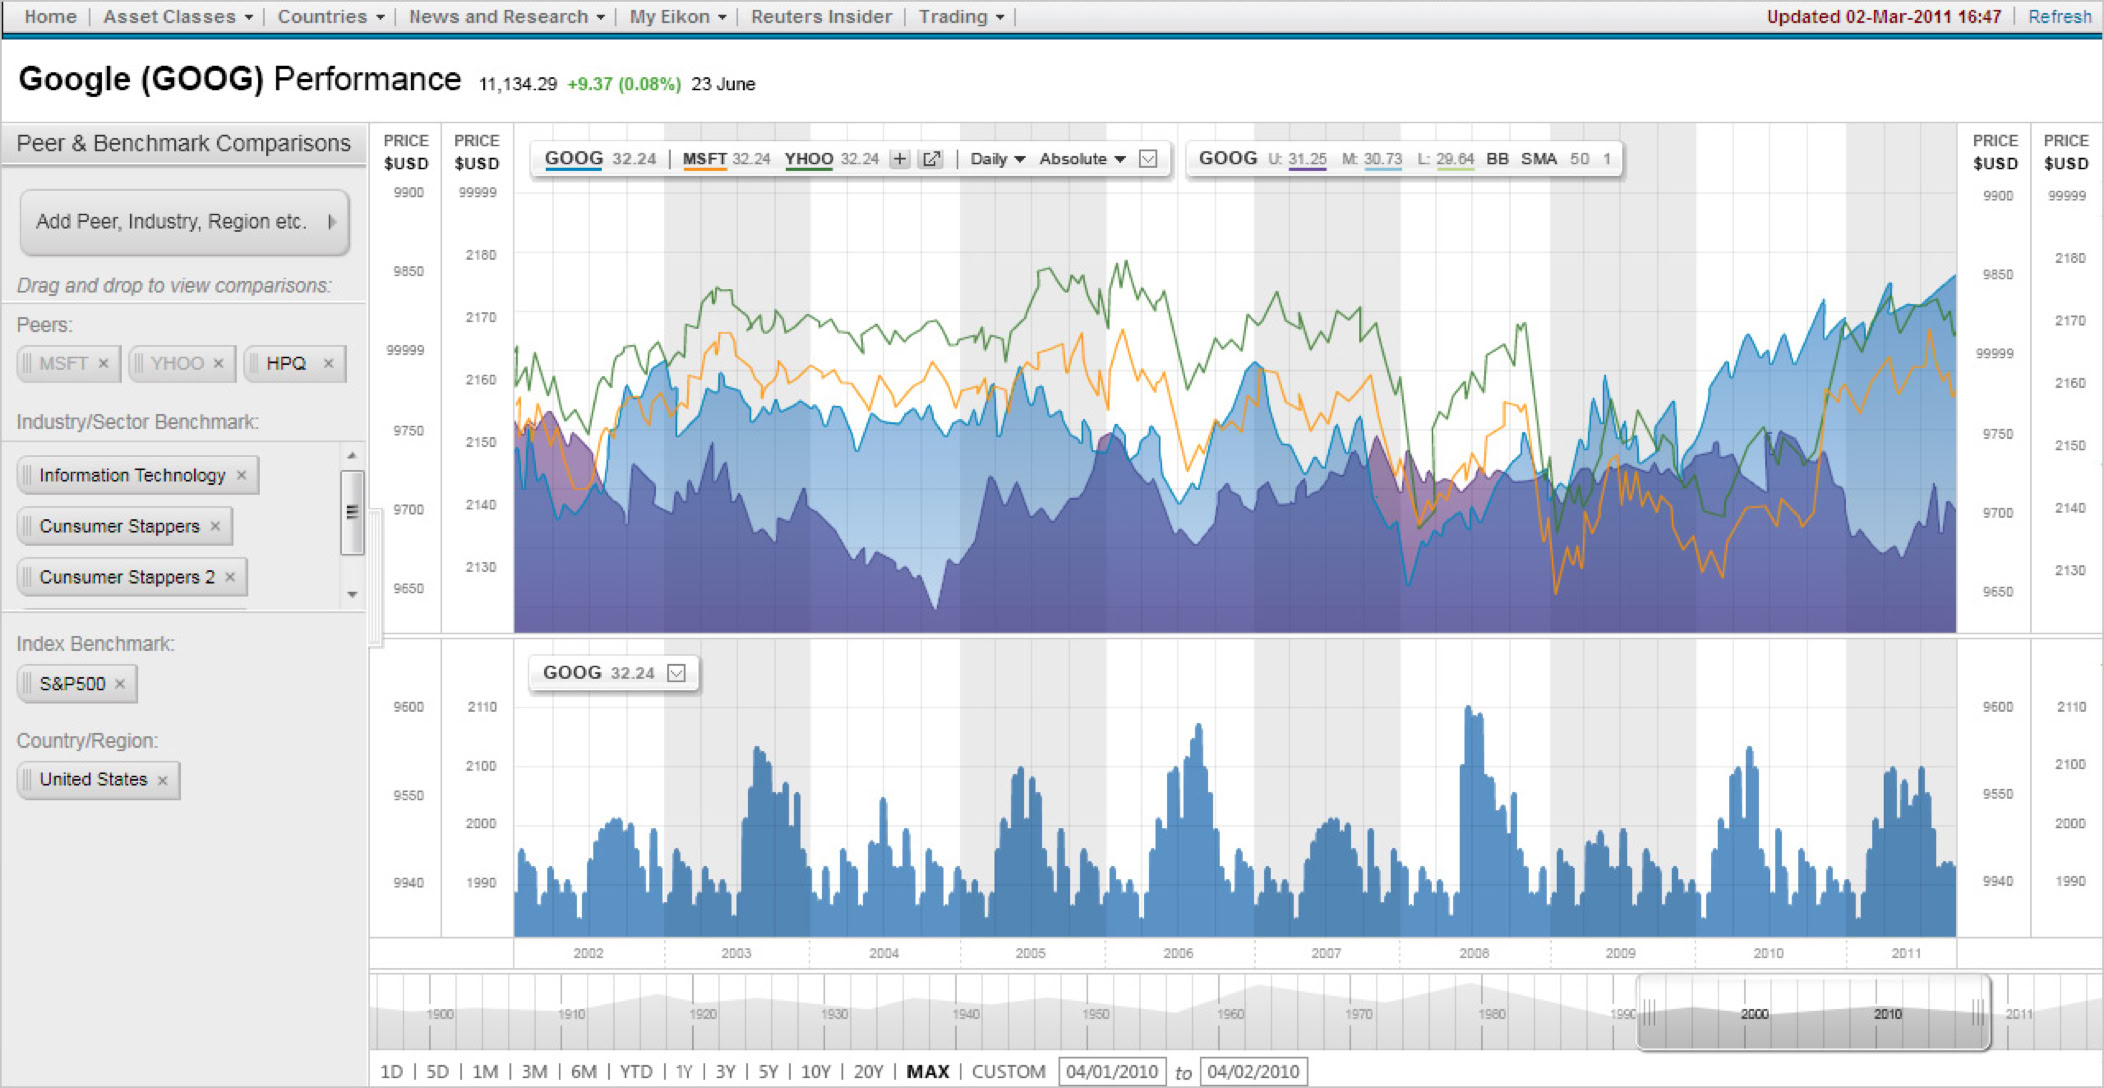Expand Add Peer, Industry, Region etc.

coord(184,222)
